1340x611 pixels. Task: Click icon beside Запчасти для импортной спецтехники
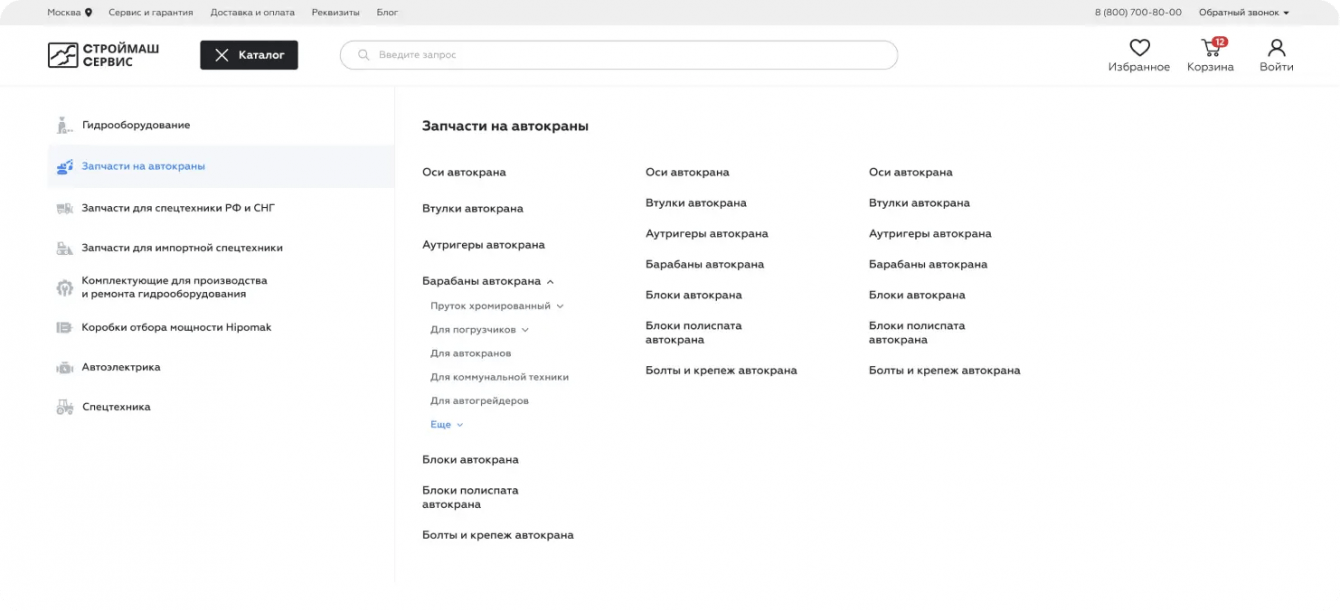64,248
